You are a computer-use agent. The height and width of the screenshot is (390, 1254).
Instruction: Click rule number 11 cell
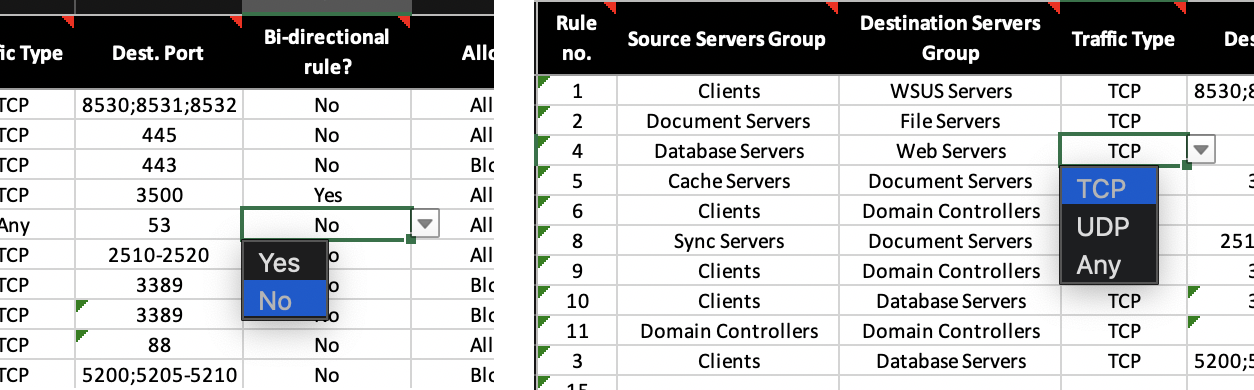[x=577, y=331]
